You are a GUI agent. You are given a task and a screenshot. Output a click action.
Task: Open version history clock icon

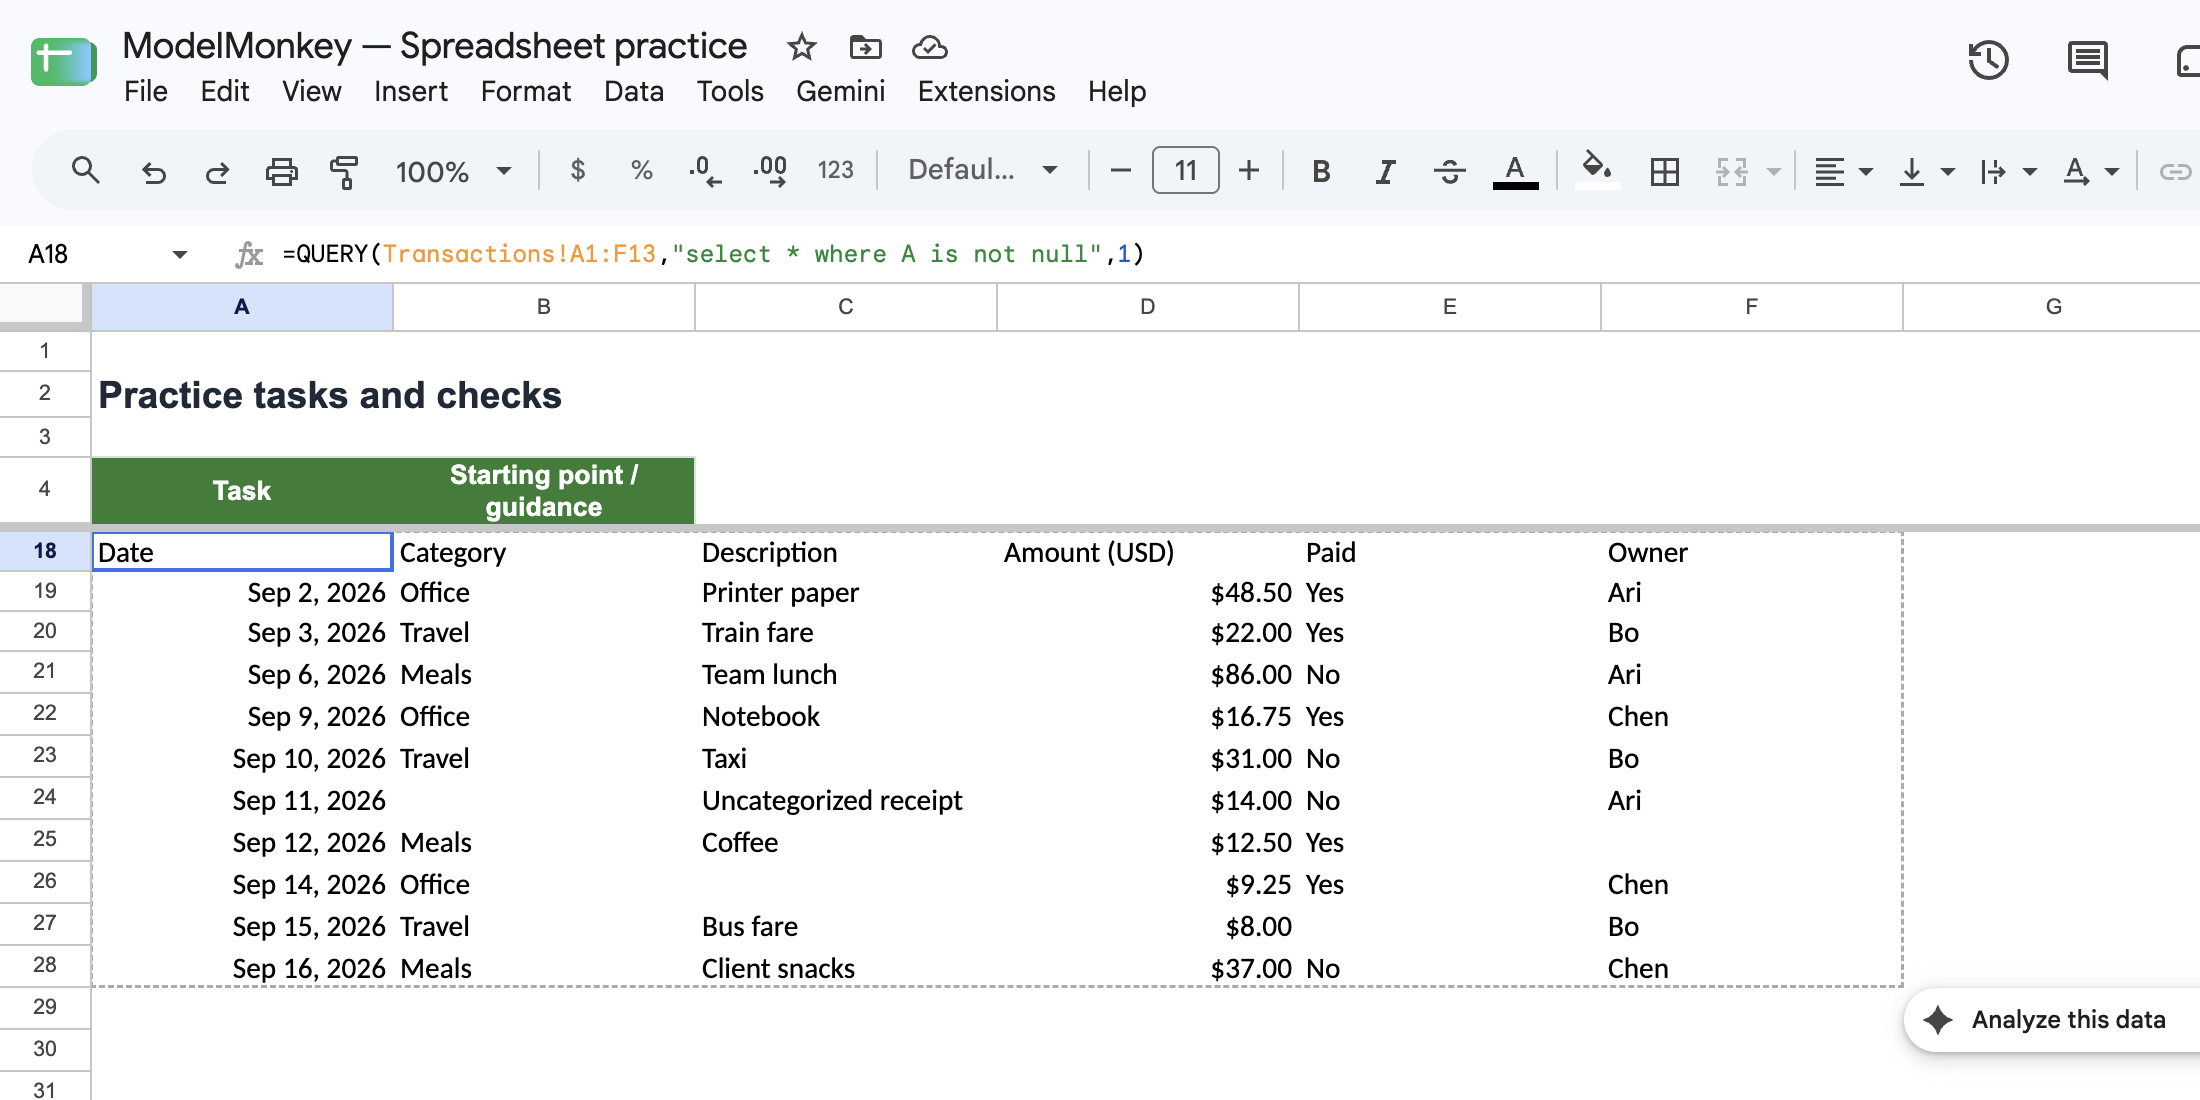[x=1988, y=60]
